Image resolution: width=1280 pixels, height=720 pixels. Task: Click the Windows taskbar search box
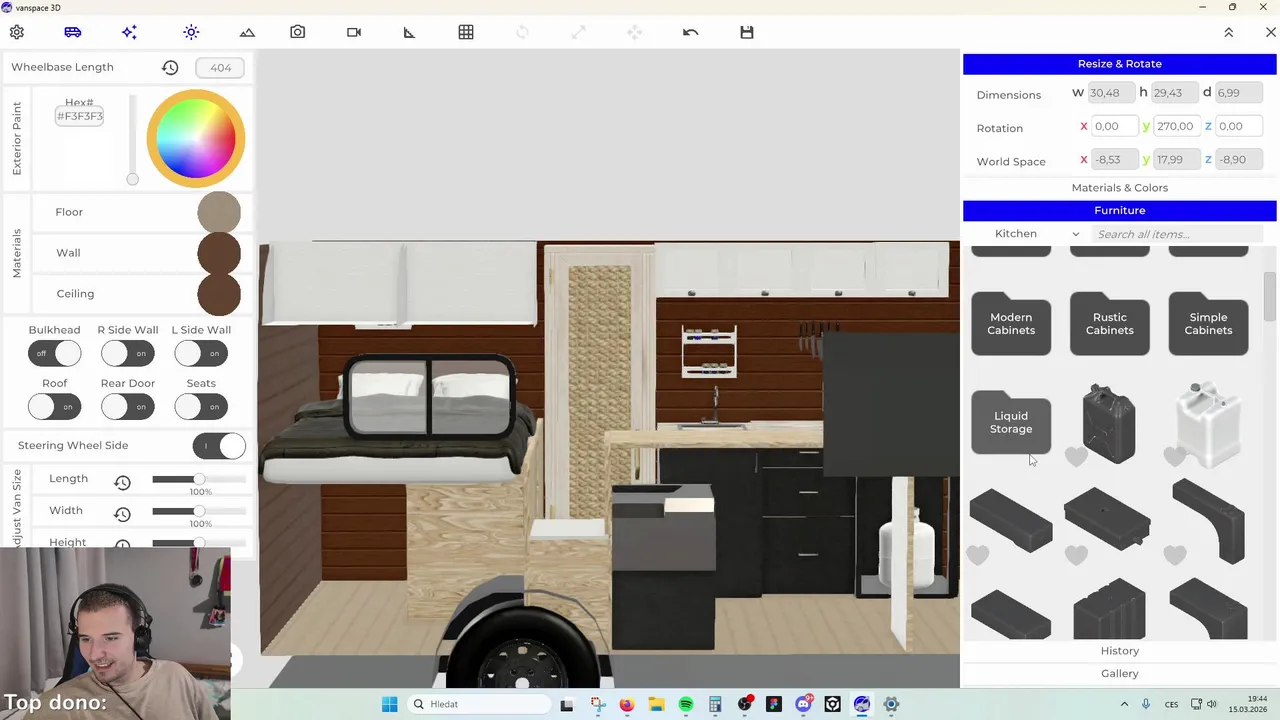[x=479, y=704]
